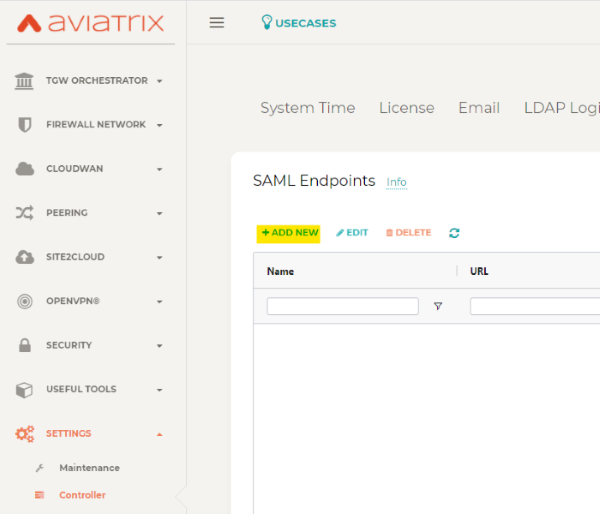Click the Security padlock icon
The height and width of the screenshot is (514, 600).
25,345
